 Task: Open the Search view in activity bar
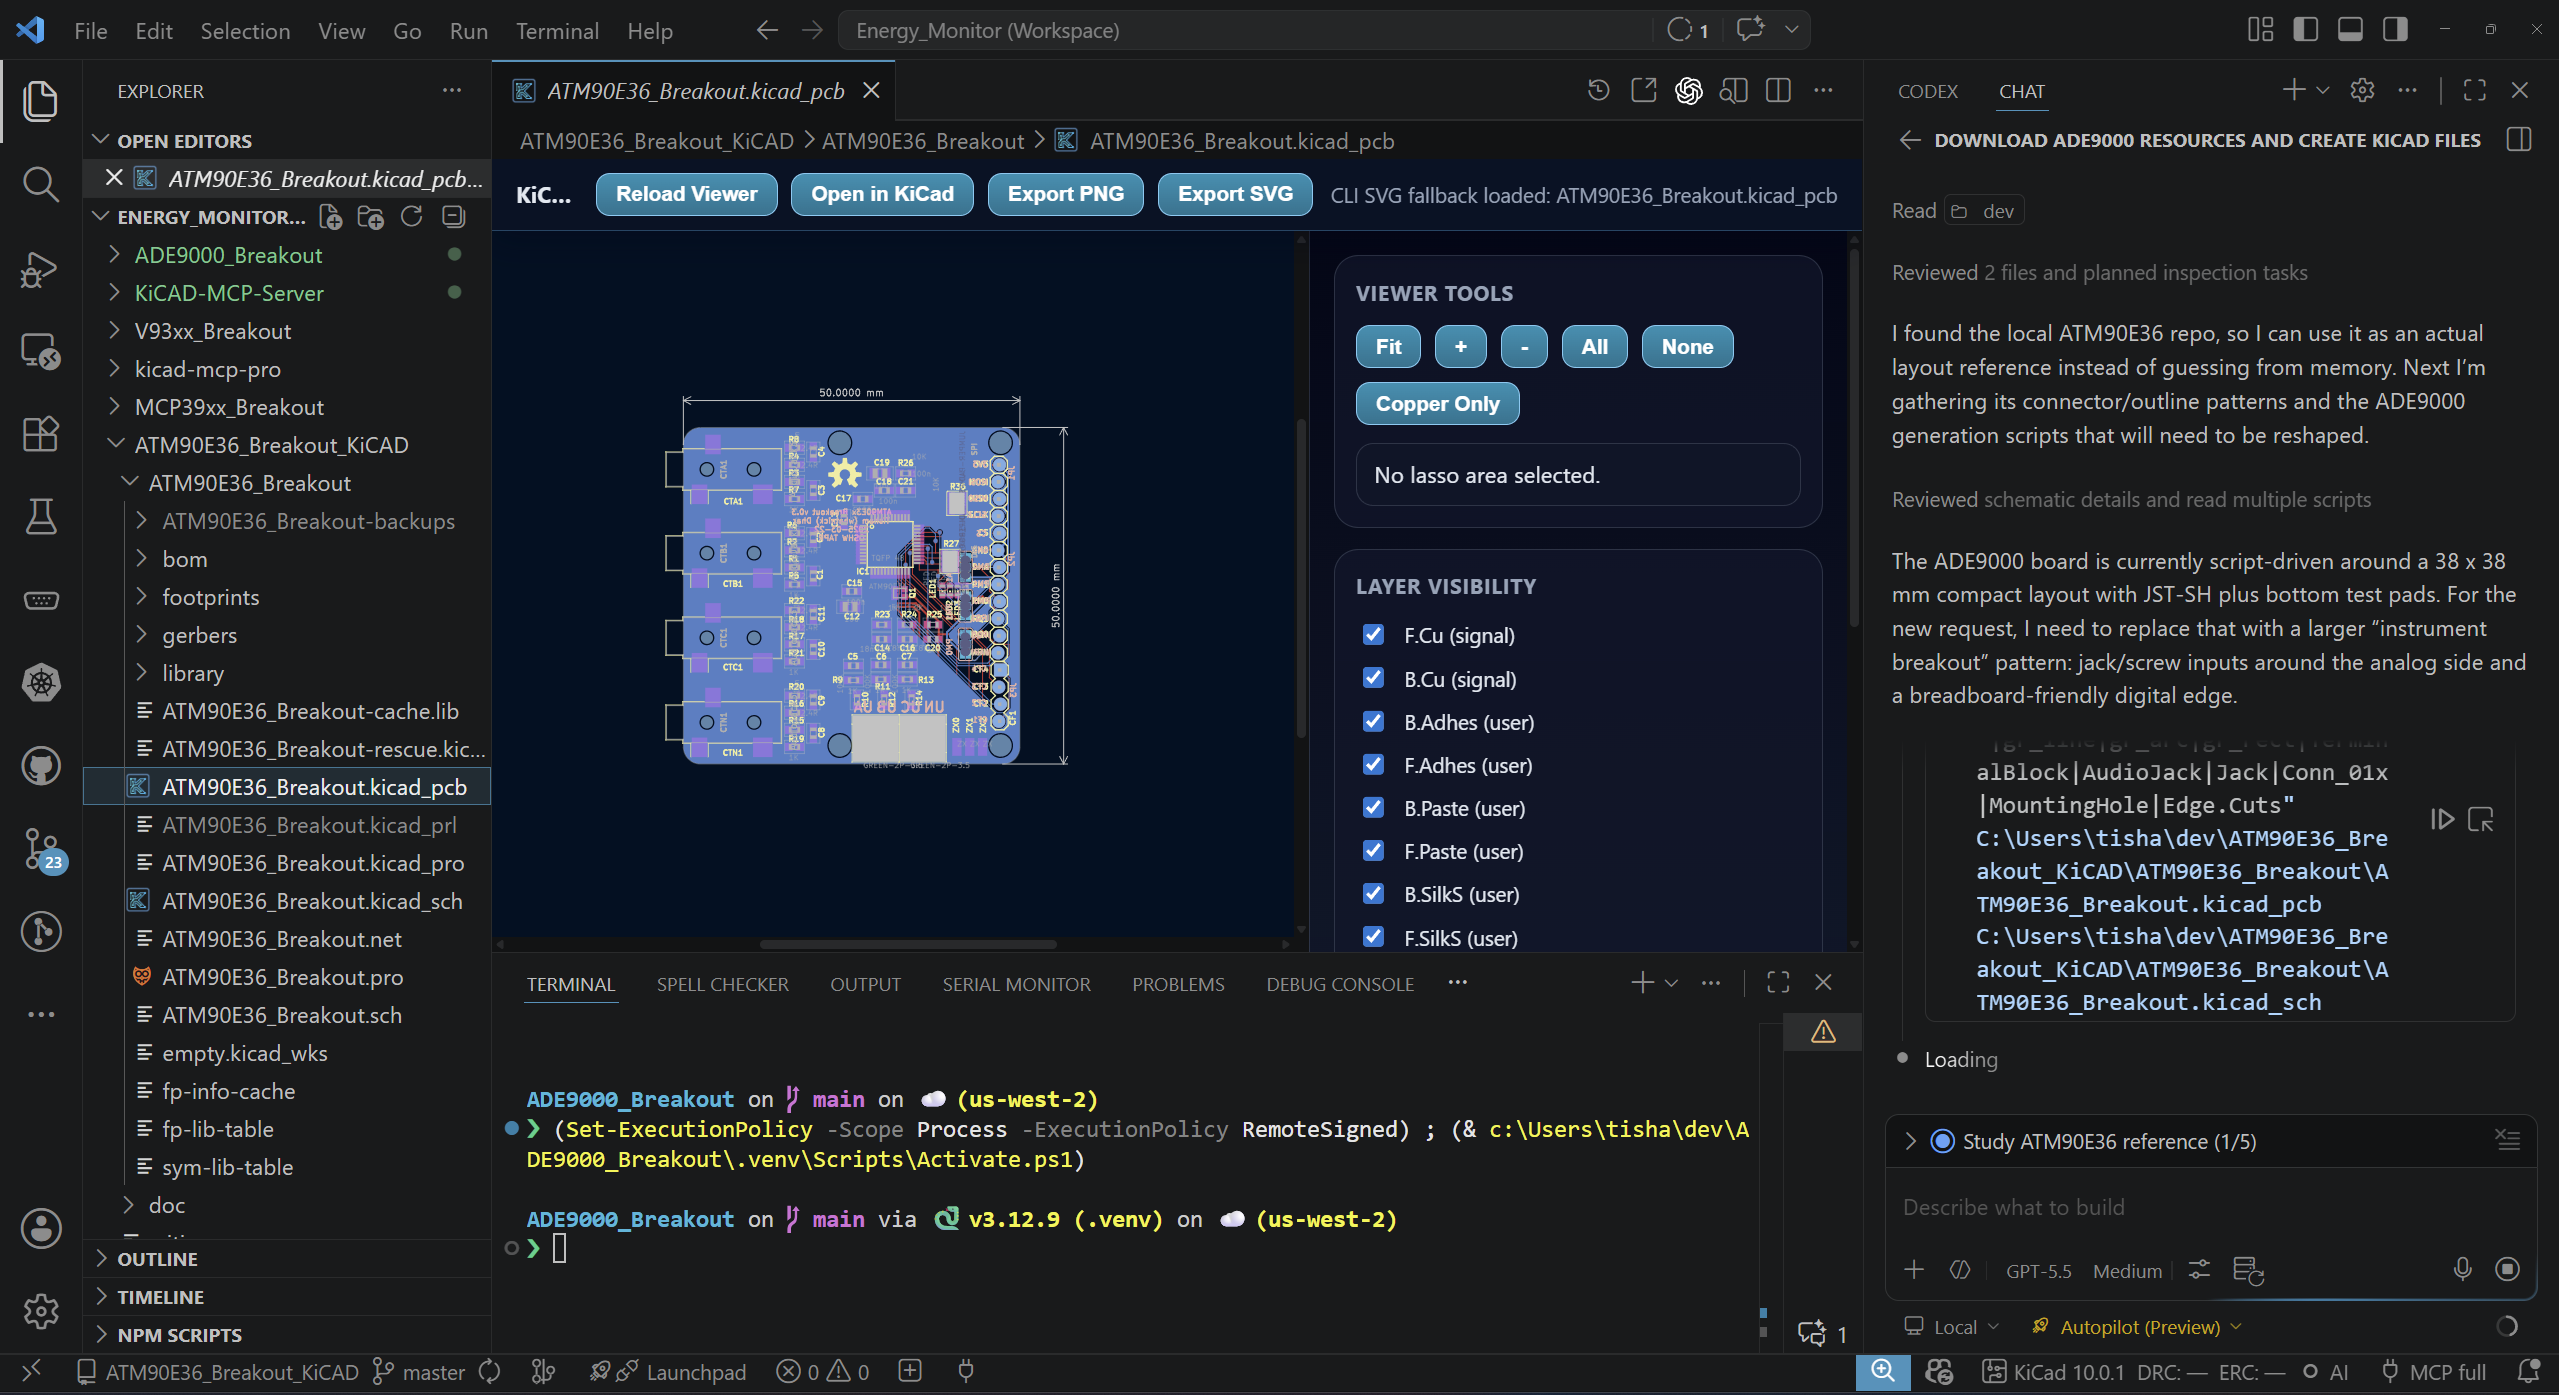[40, 184]
